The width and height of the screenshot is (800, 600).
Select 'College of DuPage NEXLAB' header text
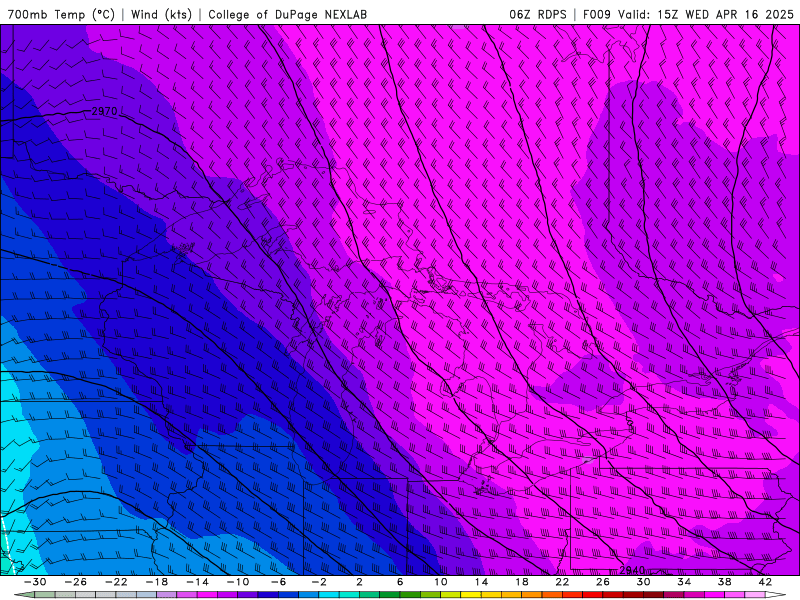coord(287,14)
